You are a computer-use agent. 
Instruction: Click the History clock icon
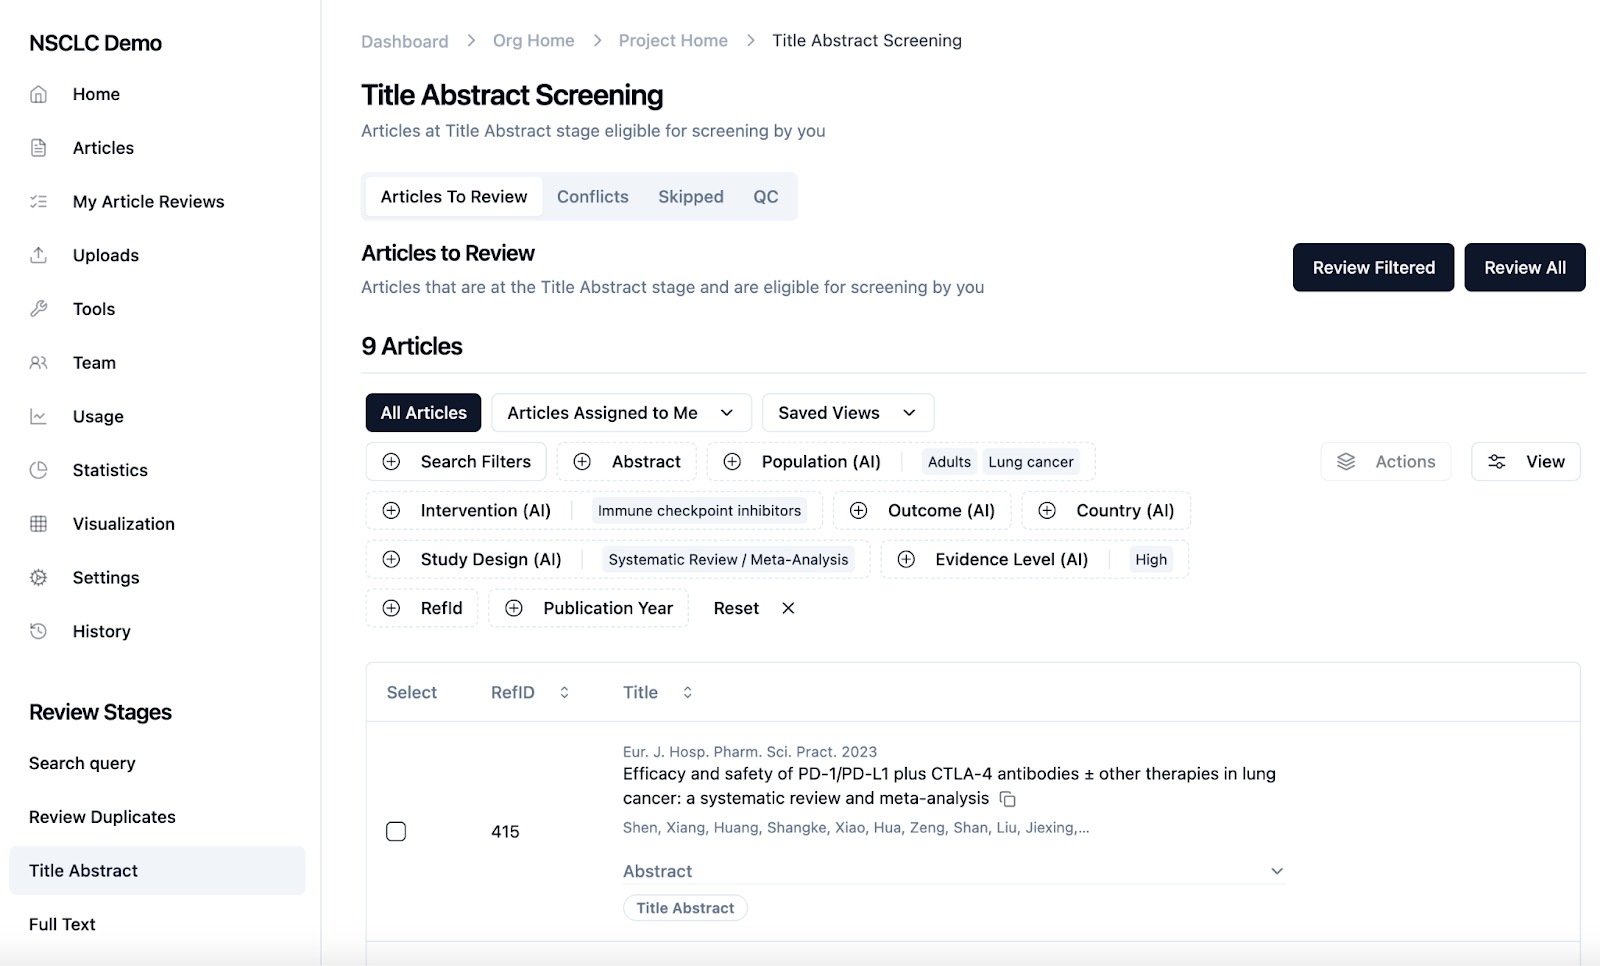(39, 631)
